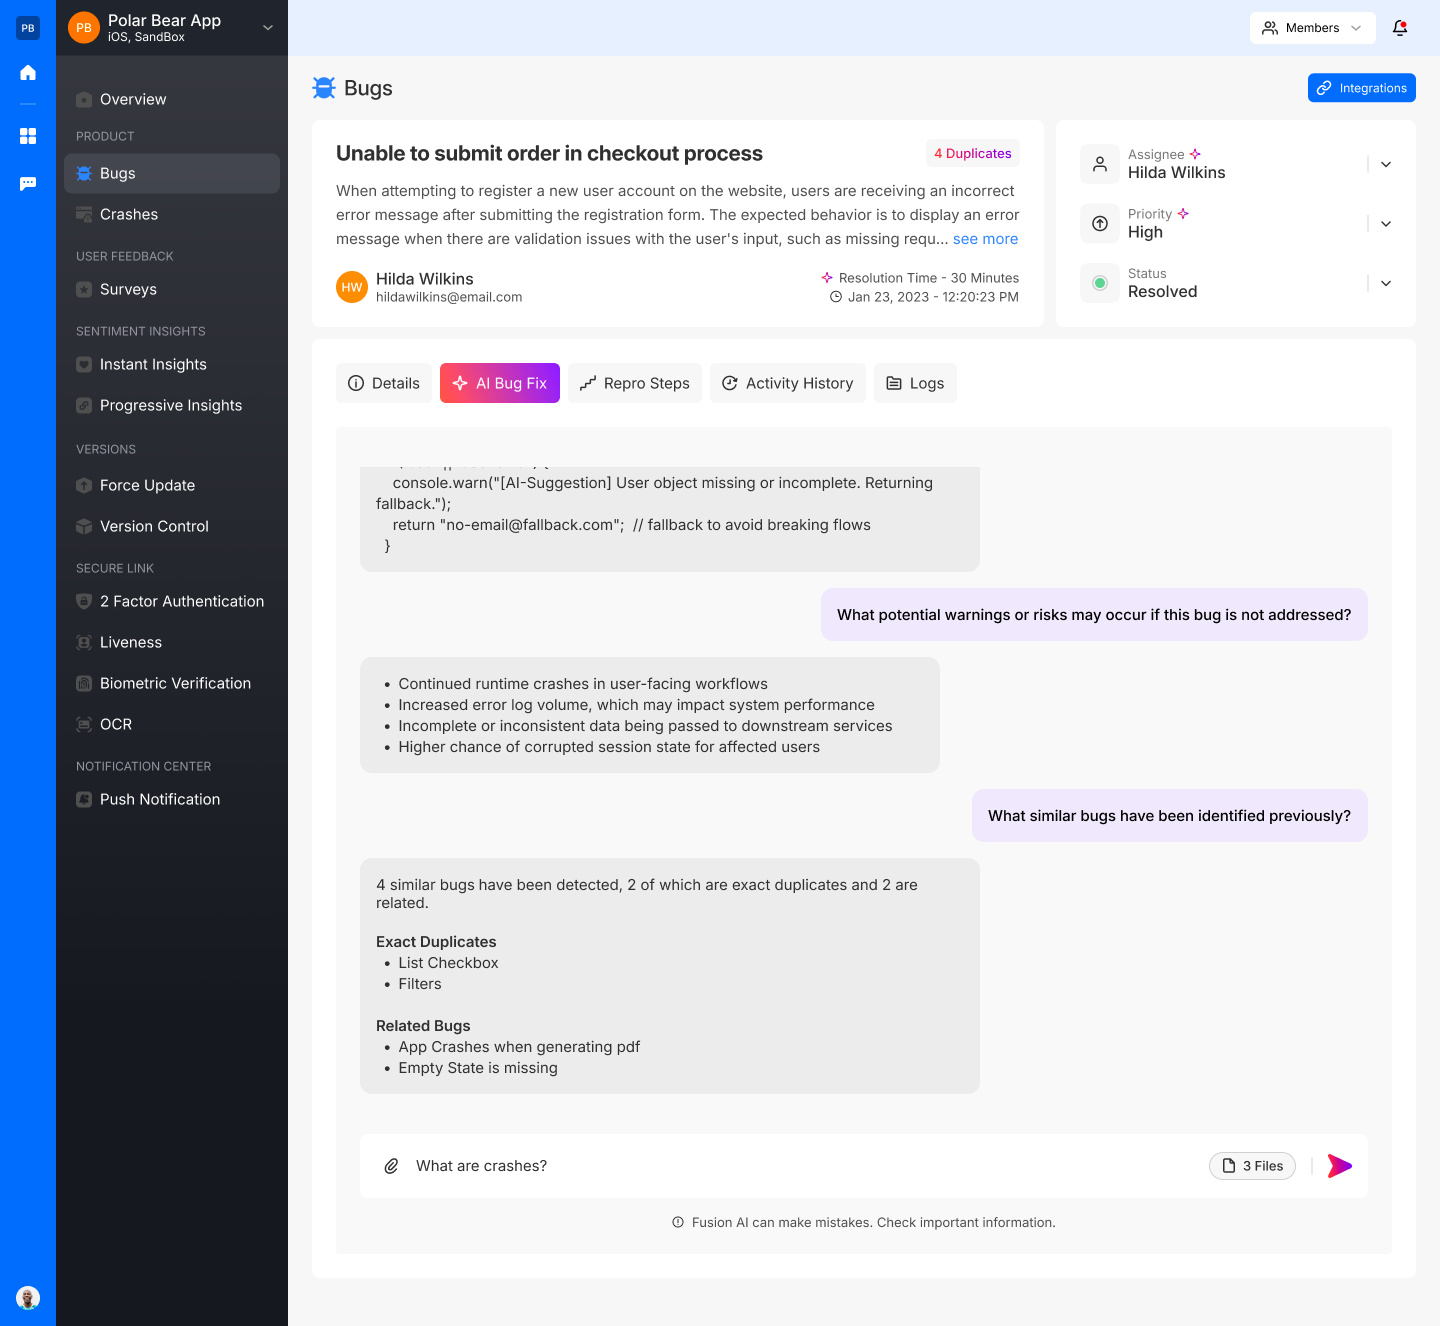Screen dimensions: 1440x1326
Task: Expand the Priority dropdown chevron
Action: (x=1385, y=224)
